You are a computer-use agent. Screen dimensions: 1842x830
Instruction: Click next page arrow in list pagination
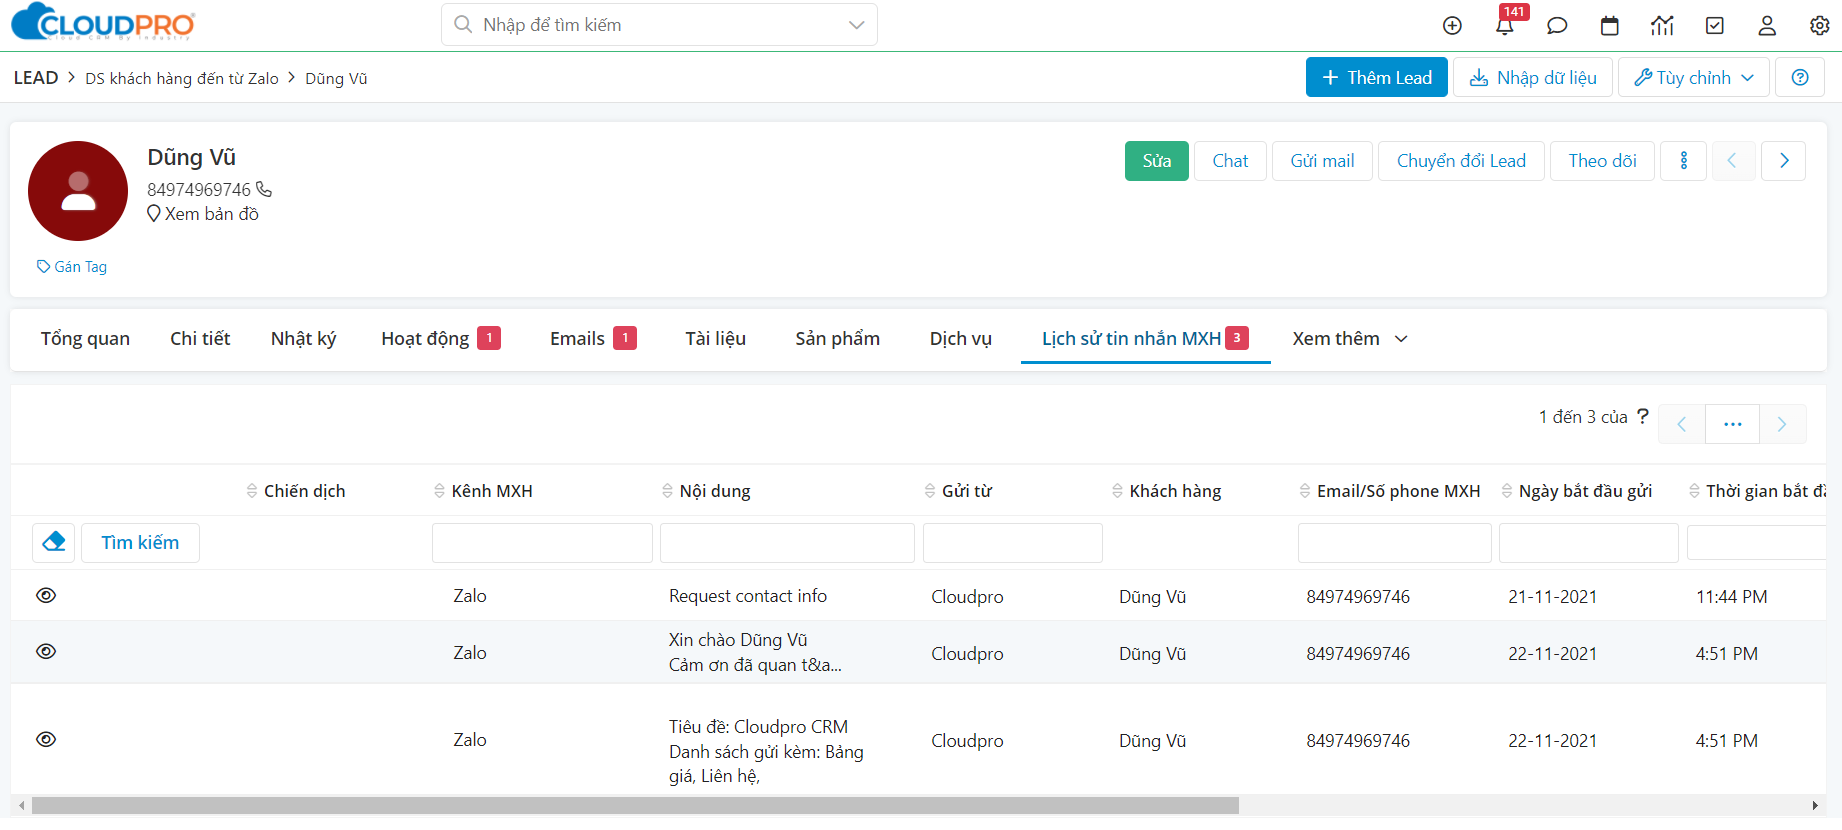1782,424
